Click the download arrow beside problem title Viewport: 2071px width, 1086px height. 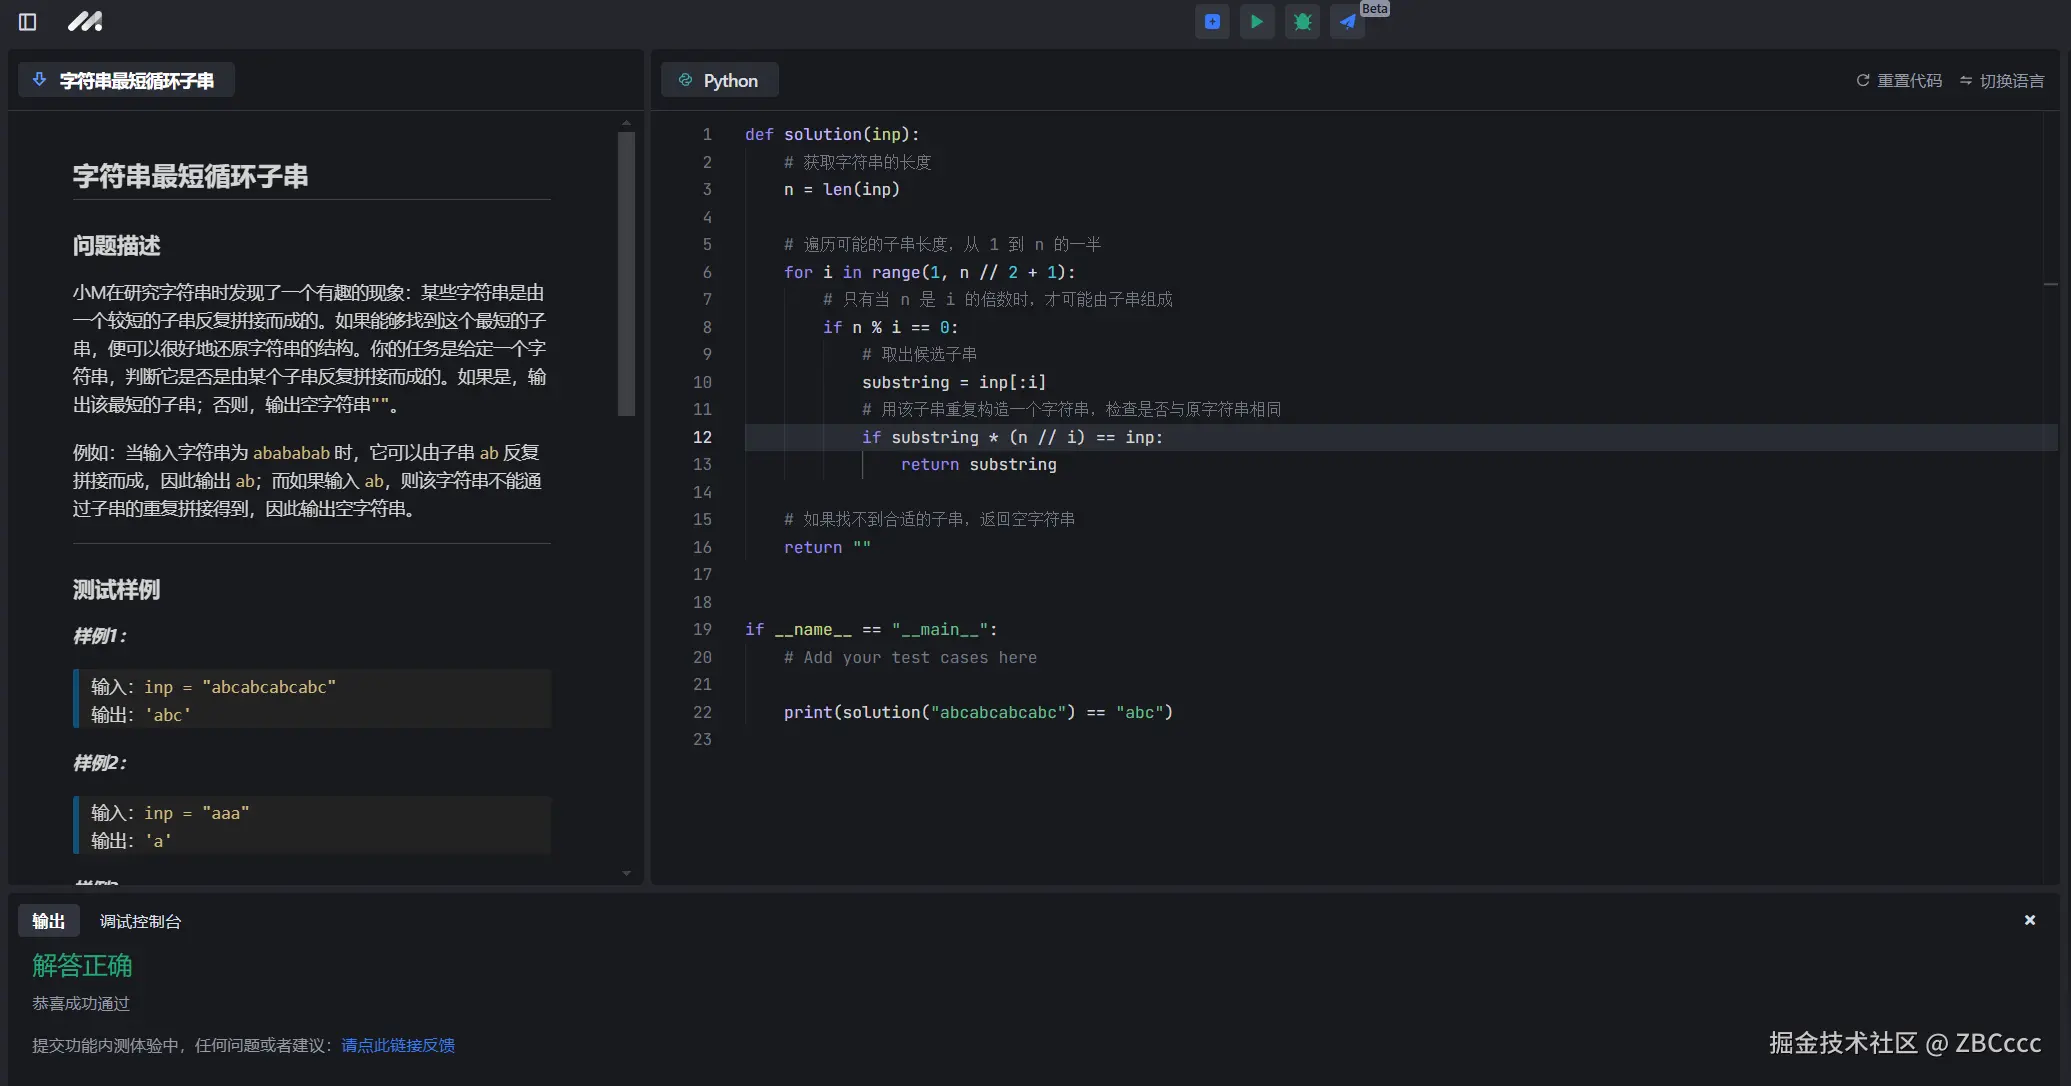[40, 80]
